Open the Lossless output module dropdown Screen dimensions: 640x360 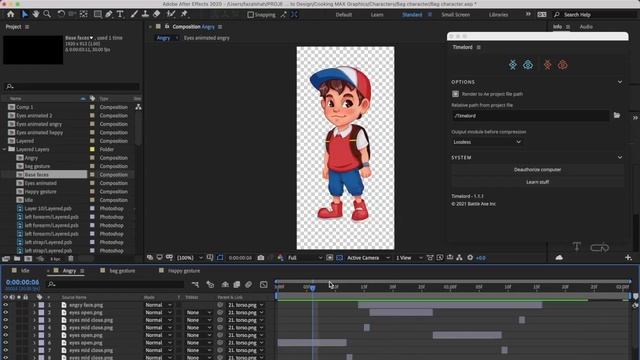pyautogui.click(x=487, y=142)
